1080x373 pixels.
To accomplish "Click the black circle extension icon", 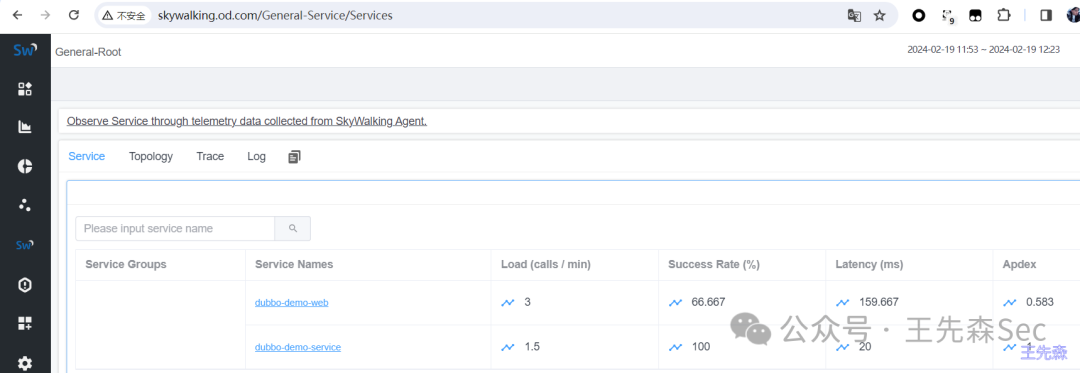I will 919,15.
